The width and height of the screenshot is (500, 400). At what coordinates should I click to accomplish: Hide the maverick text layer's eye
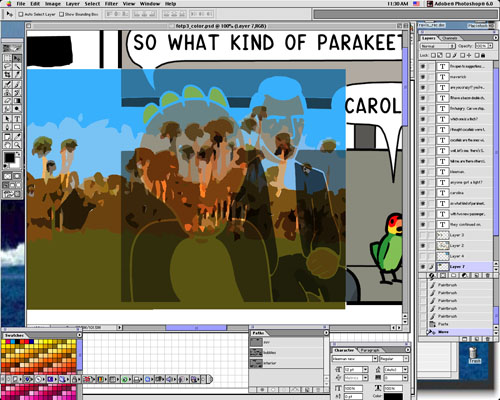click(x=423, y=77)
